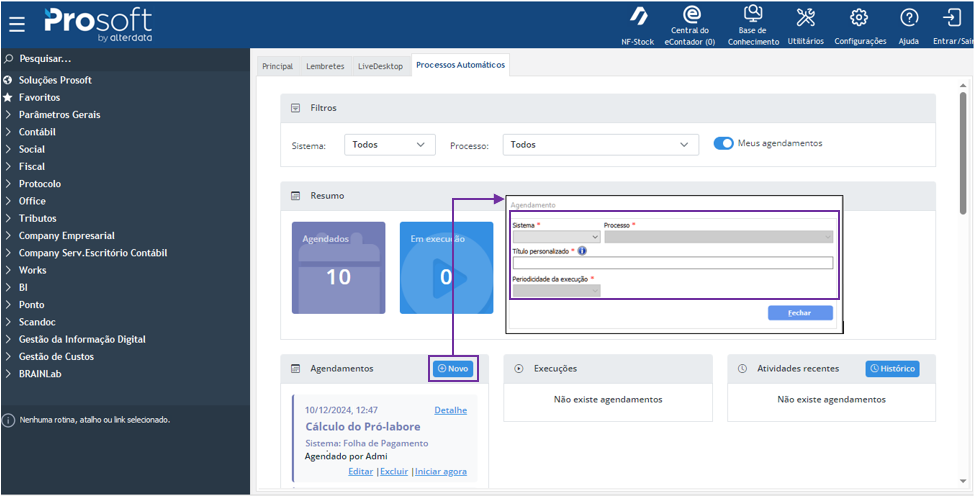The image size is (975, 497).
Task: Expand the Company Empresarial tree item
Action: (x=8, y=236)
